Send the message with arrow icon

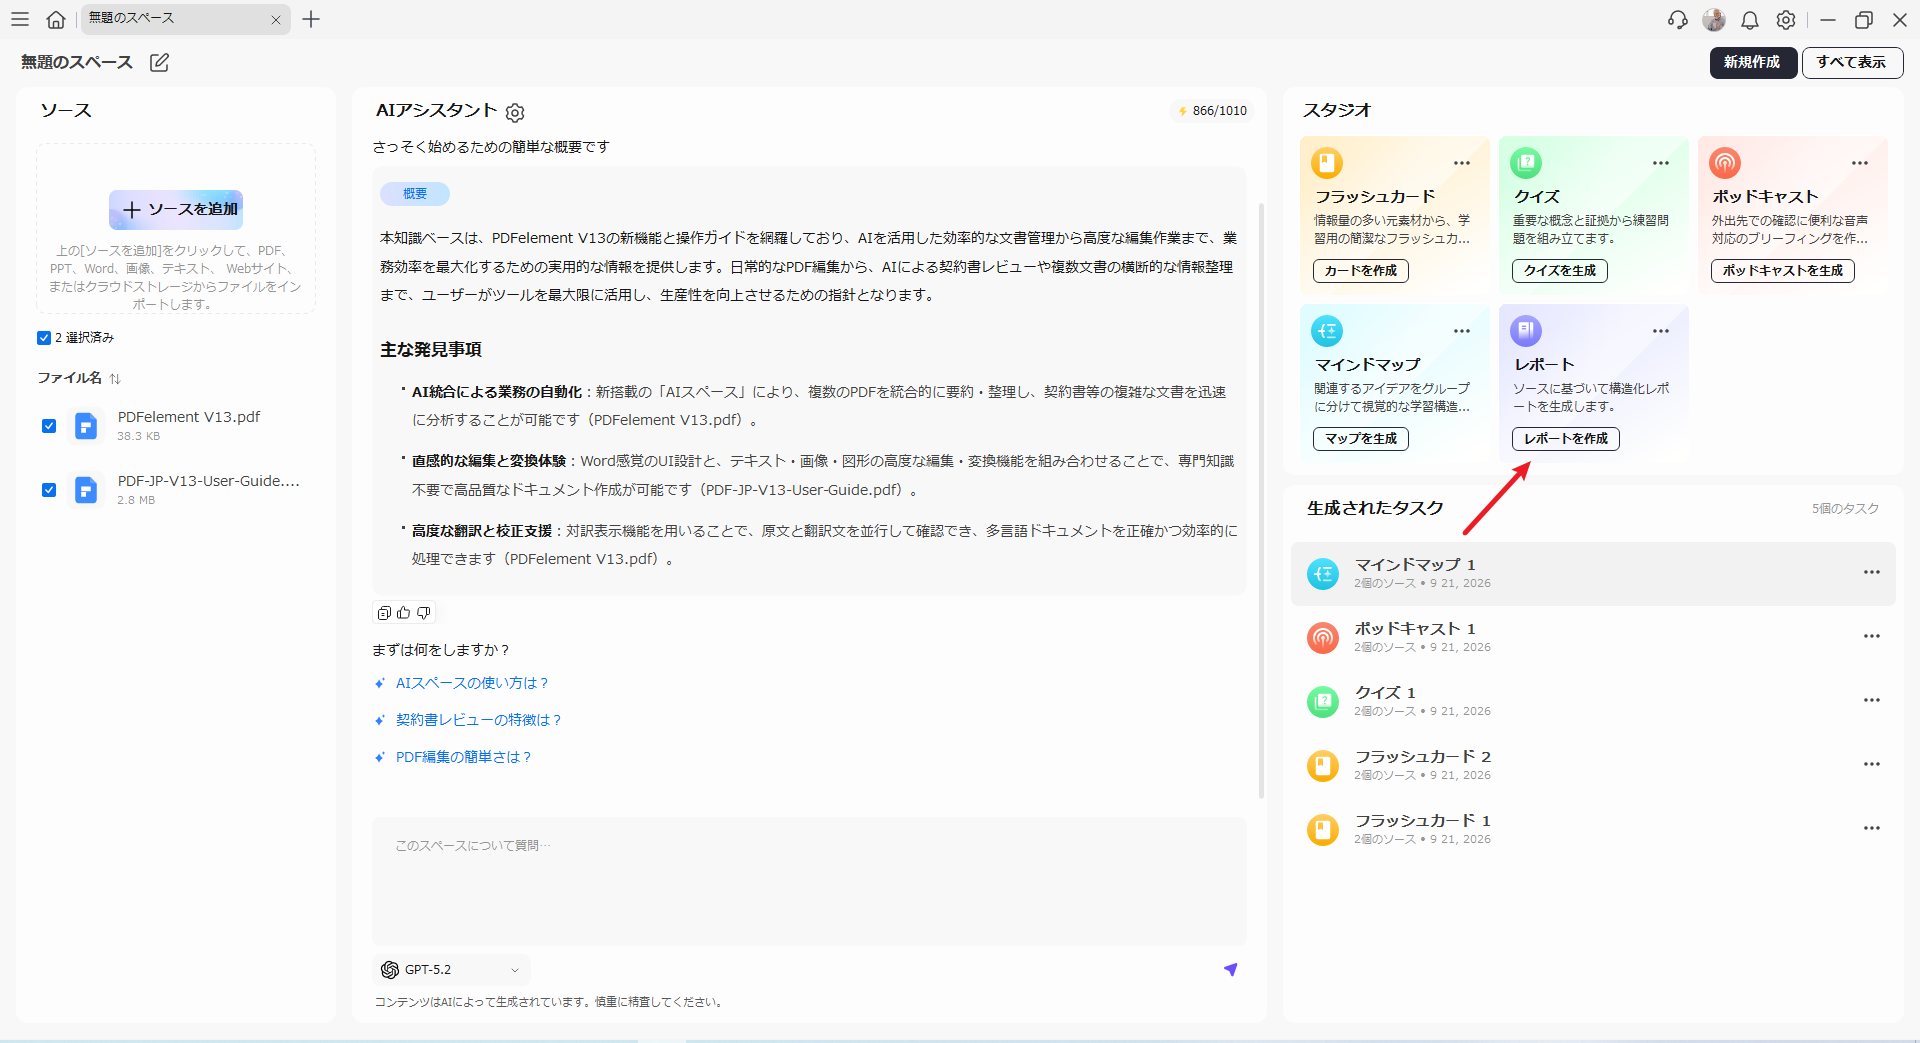click(1231, 969)
